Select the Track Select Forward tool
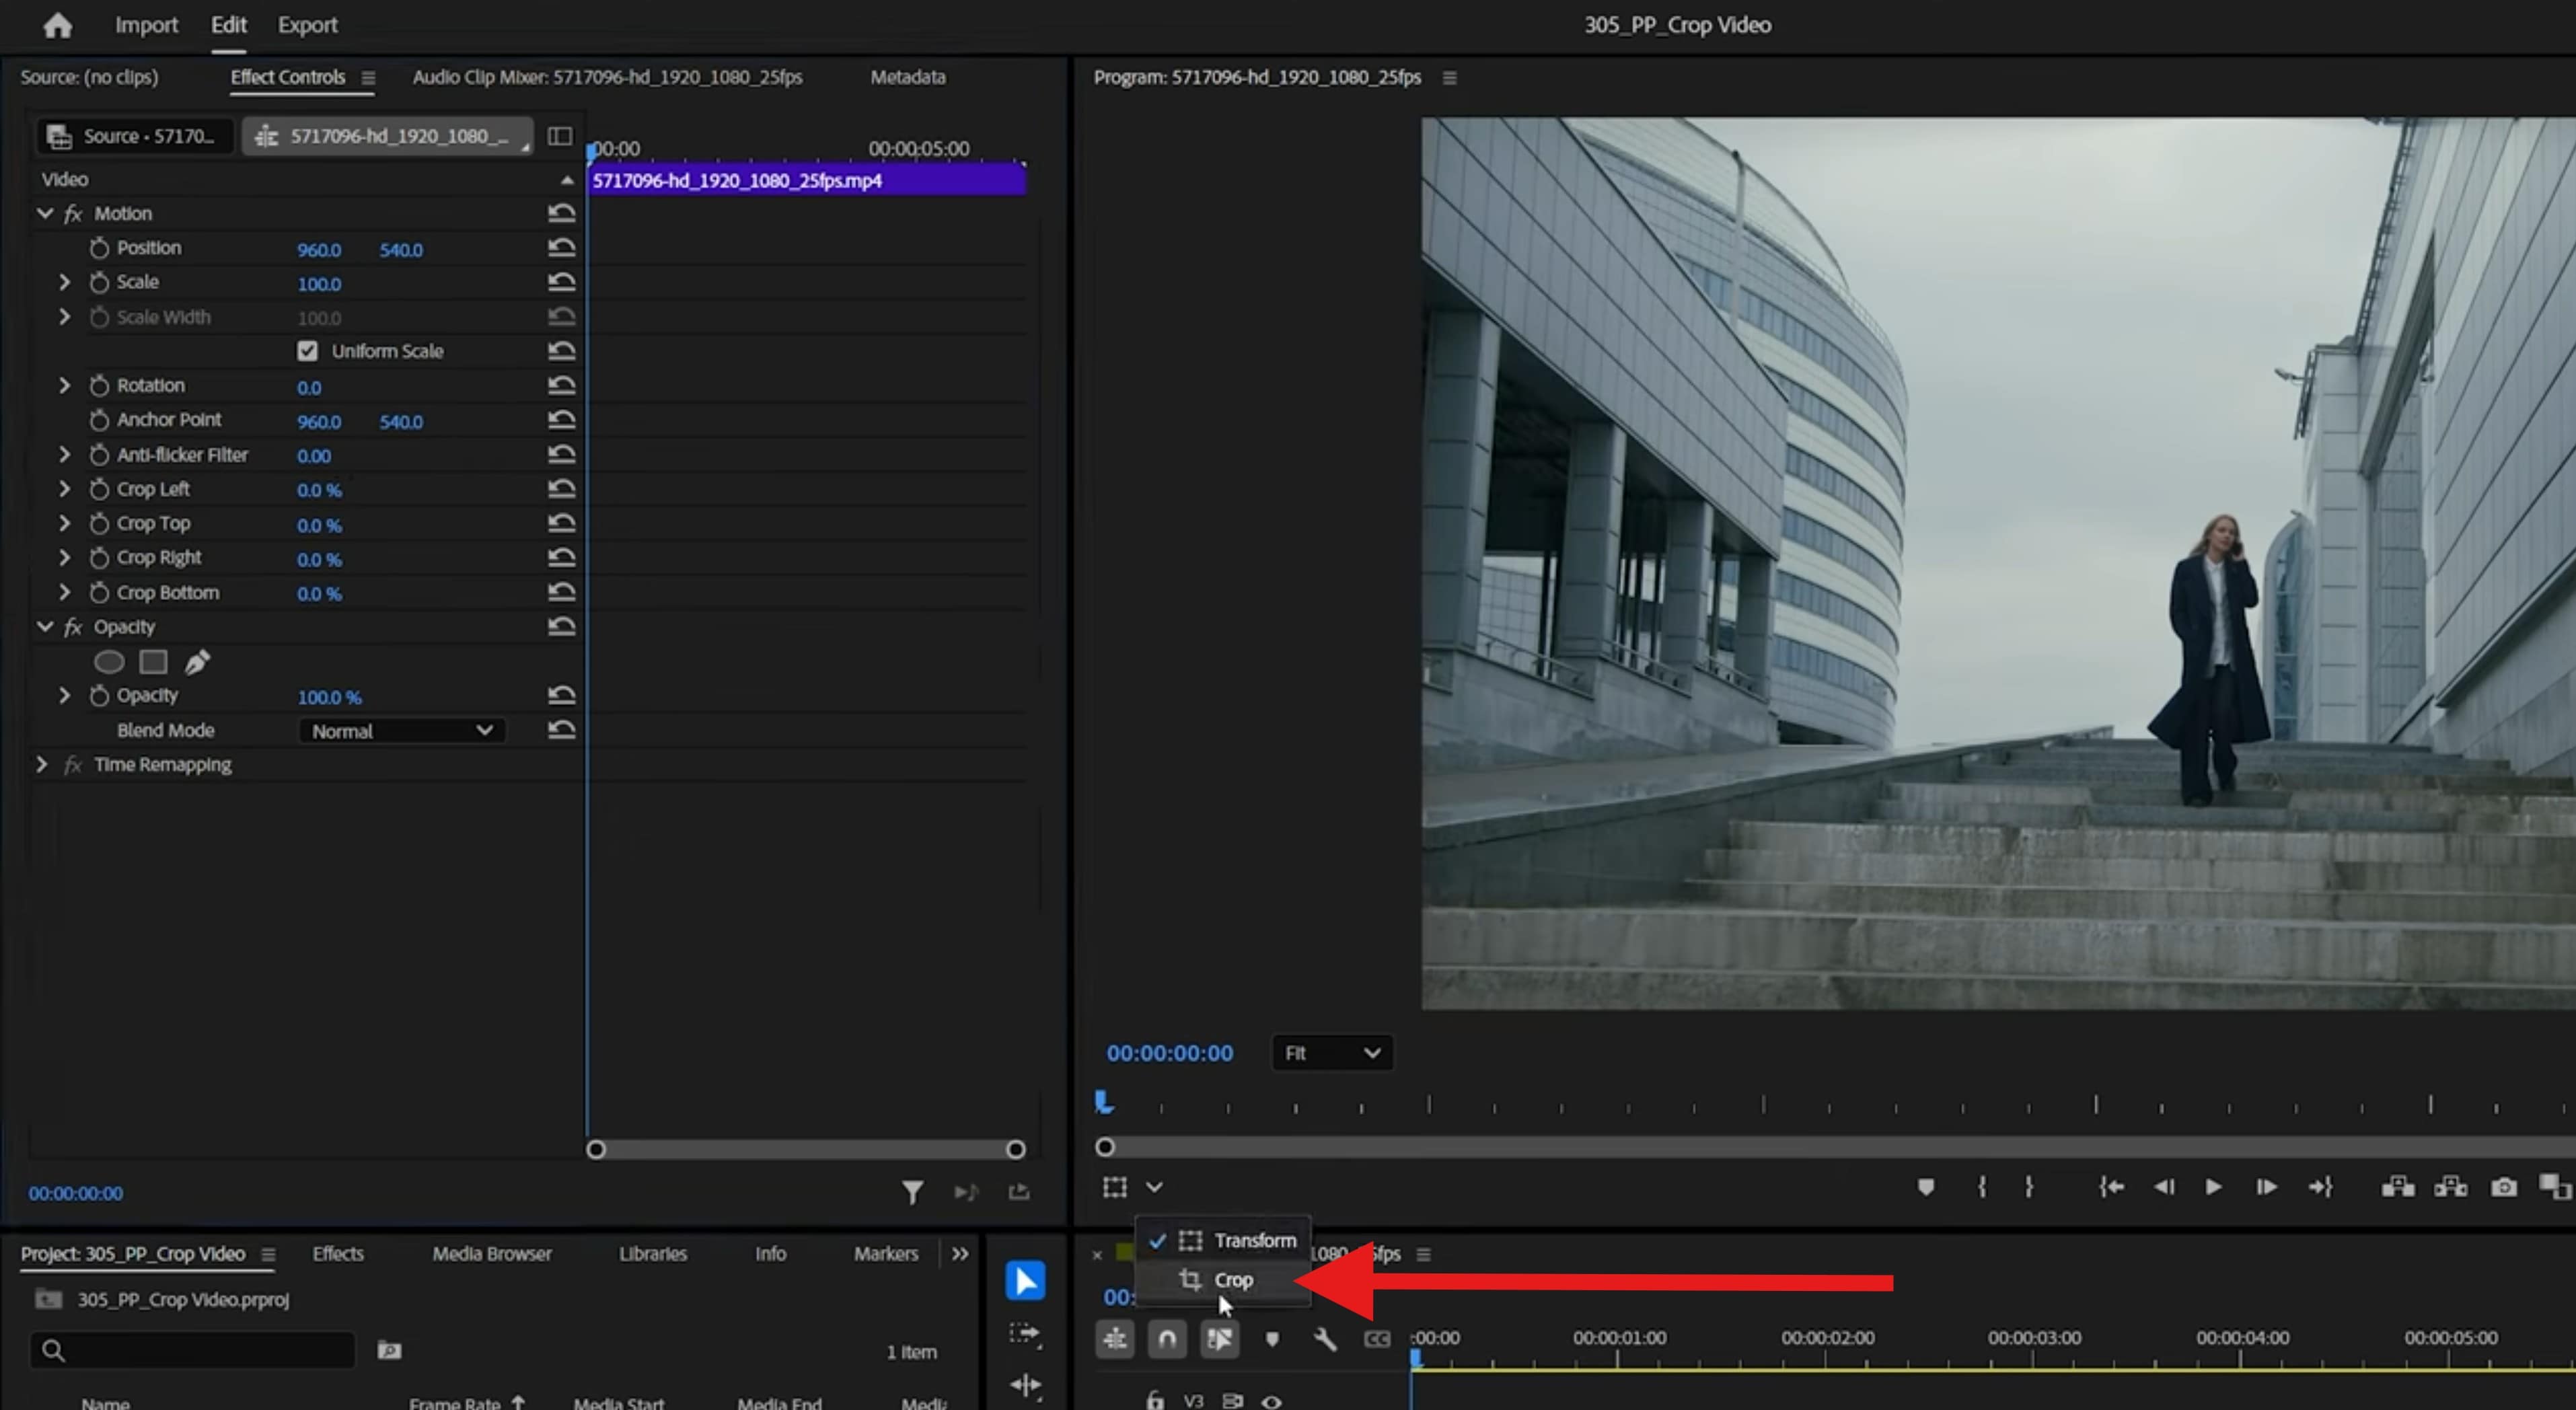The height and width of the screenshot is (1410, 2576). [x=1024, y=1334]
